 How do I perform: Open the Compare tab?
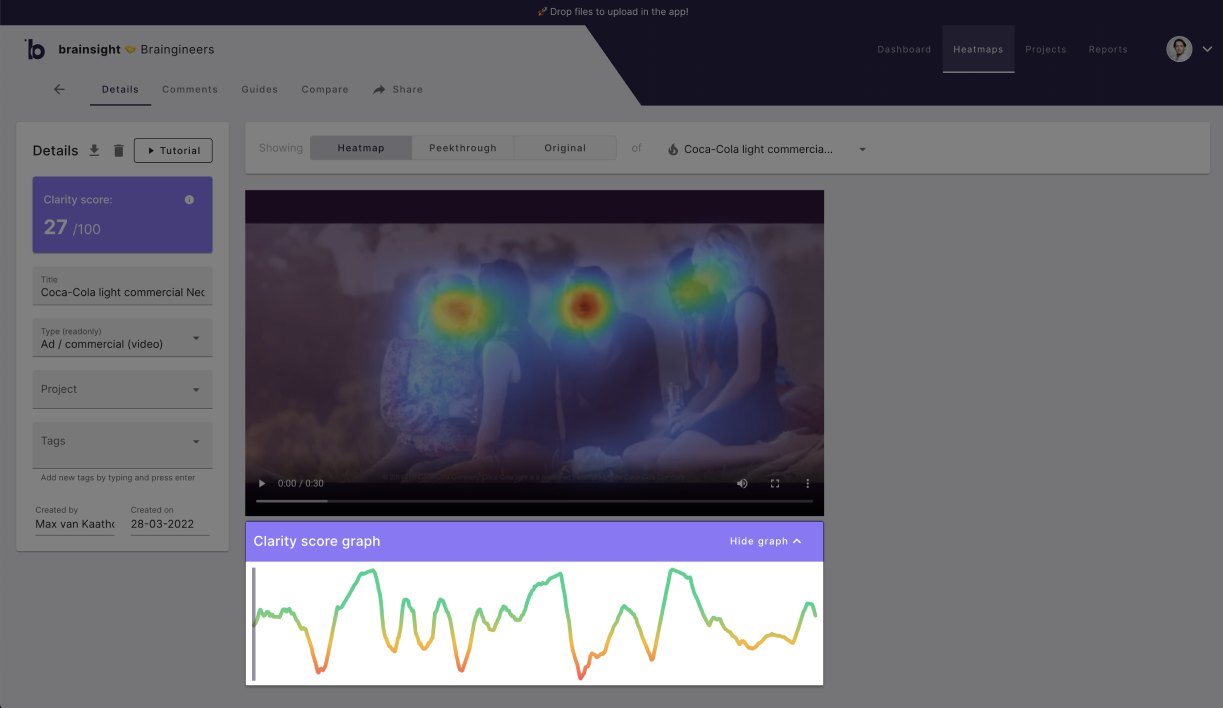(325, 89)
